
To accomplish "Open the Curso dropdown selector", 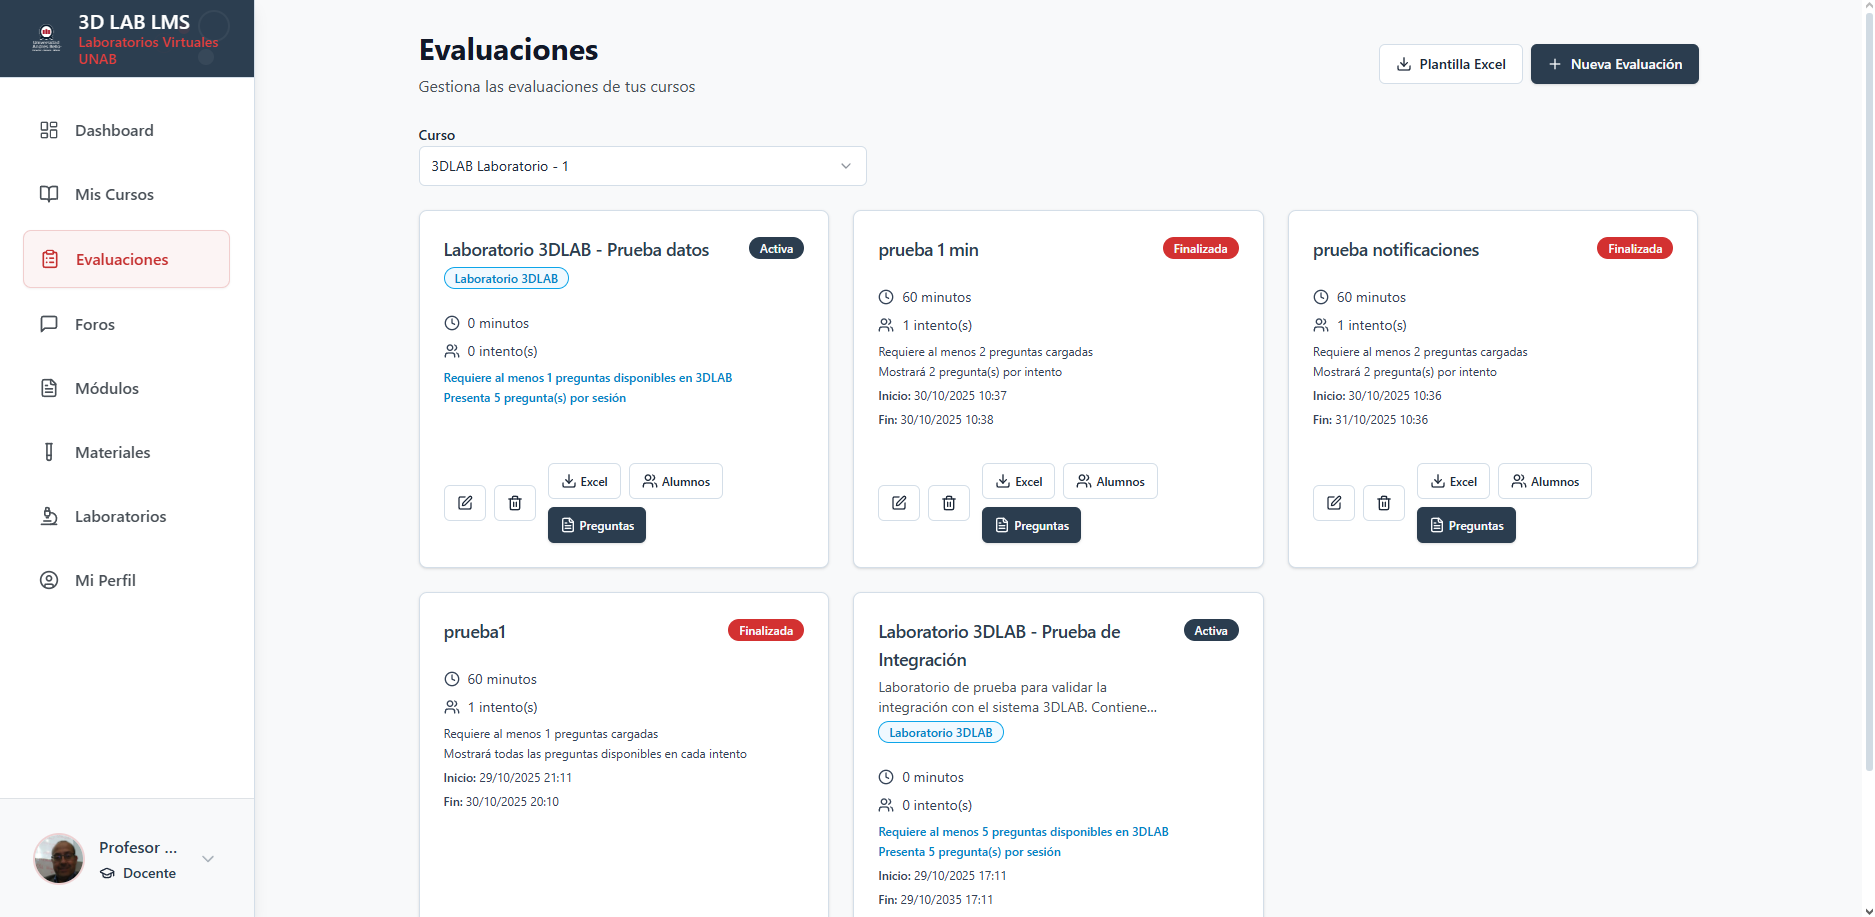I will [642, 166].
